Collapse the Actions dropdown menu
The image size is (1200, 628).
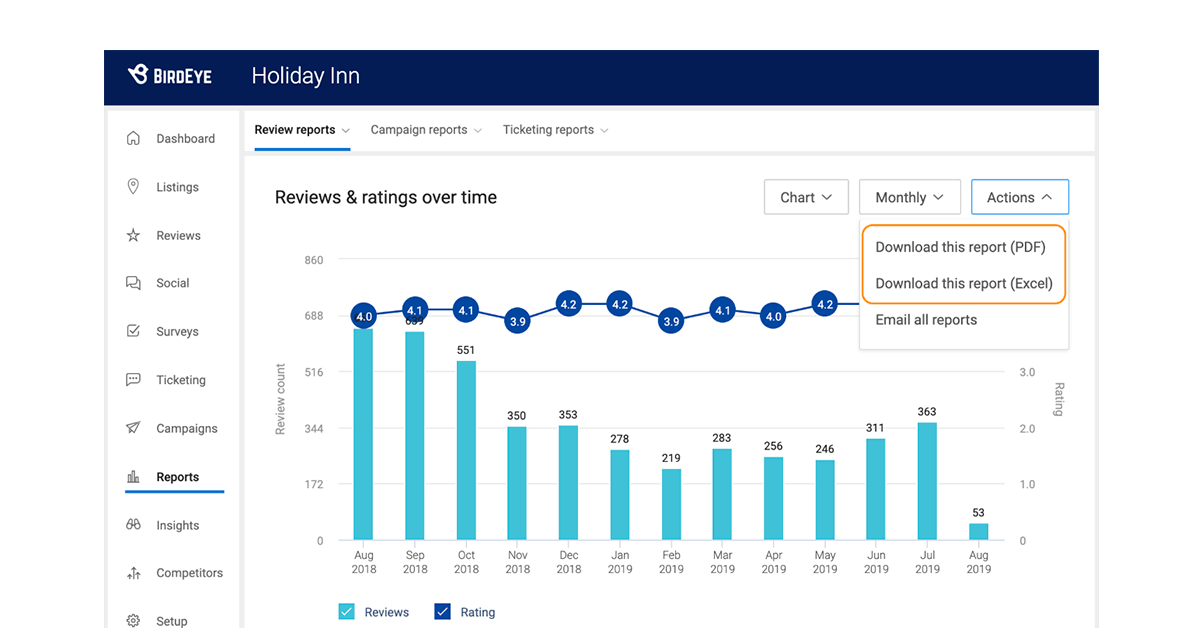click(x=1019, y=197)
